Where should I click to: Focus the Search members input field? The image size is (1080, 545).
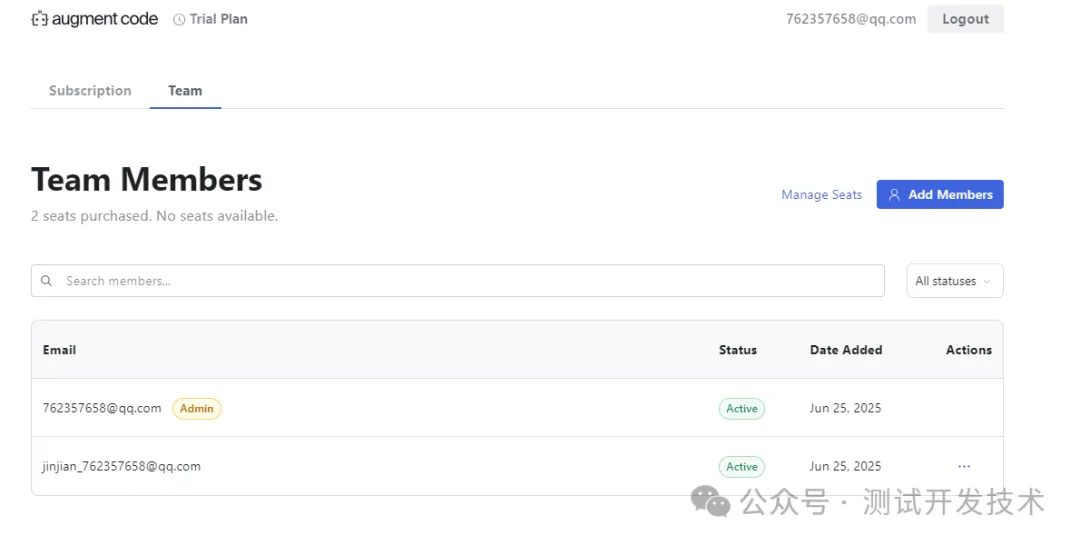(x=470, y=281)
